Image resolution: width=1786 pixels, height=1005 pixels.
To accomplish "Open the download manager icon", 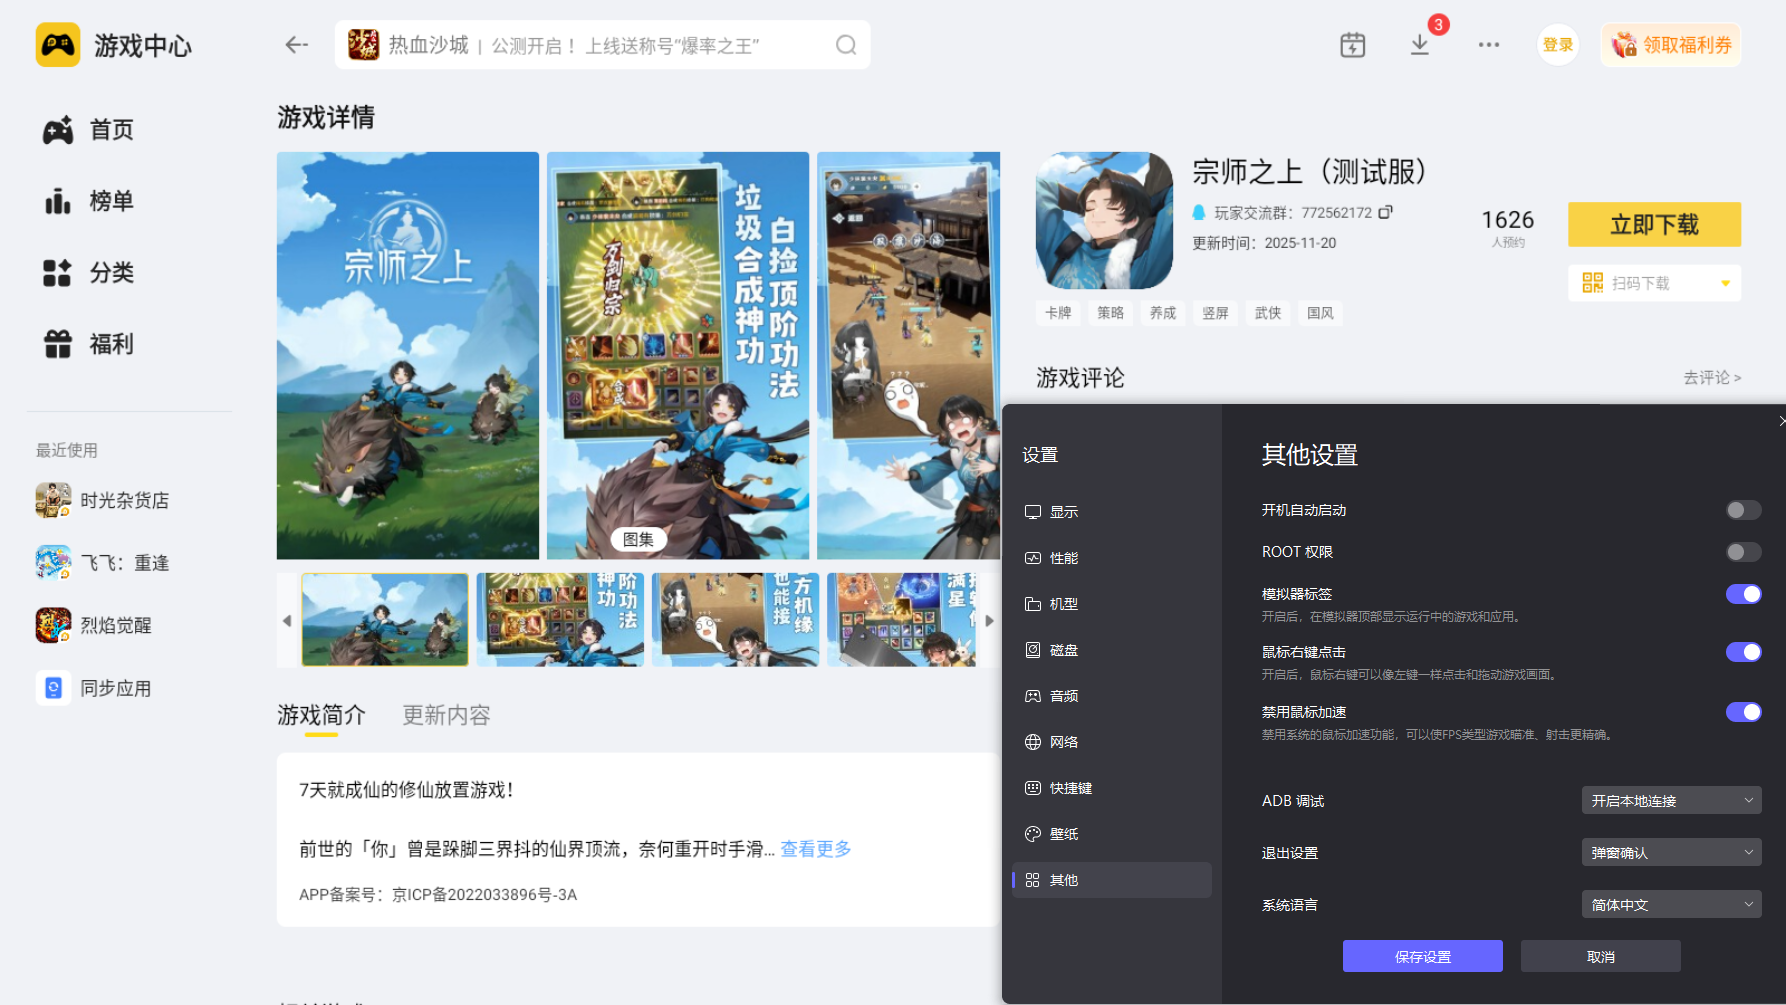I will [1419, 45].
